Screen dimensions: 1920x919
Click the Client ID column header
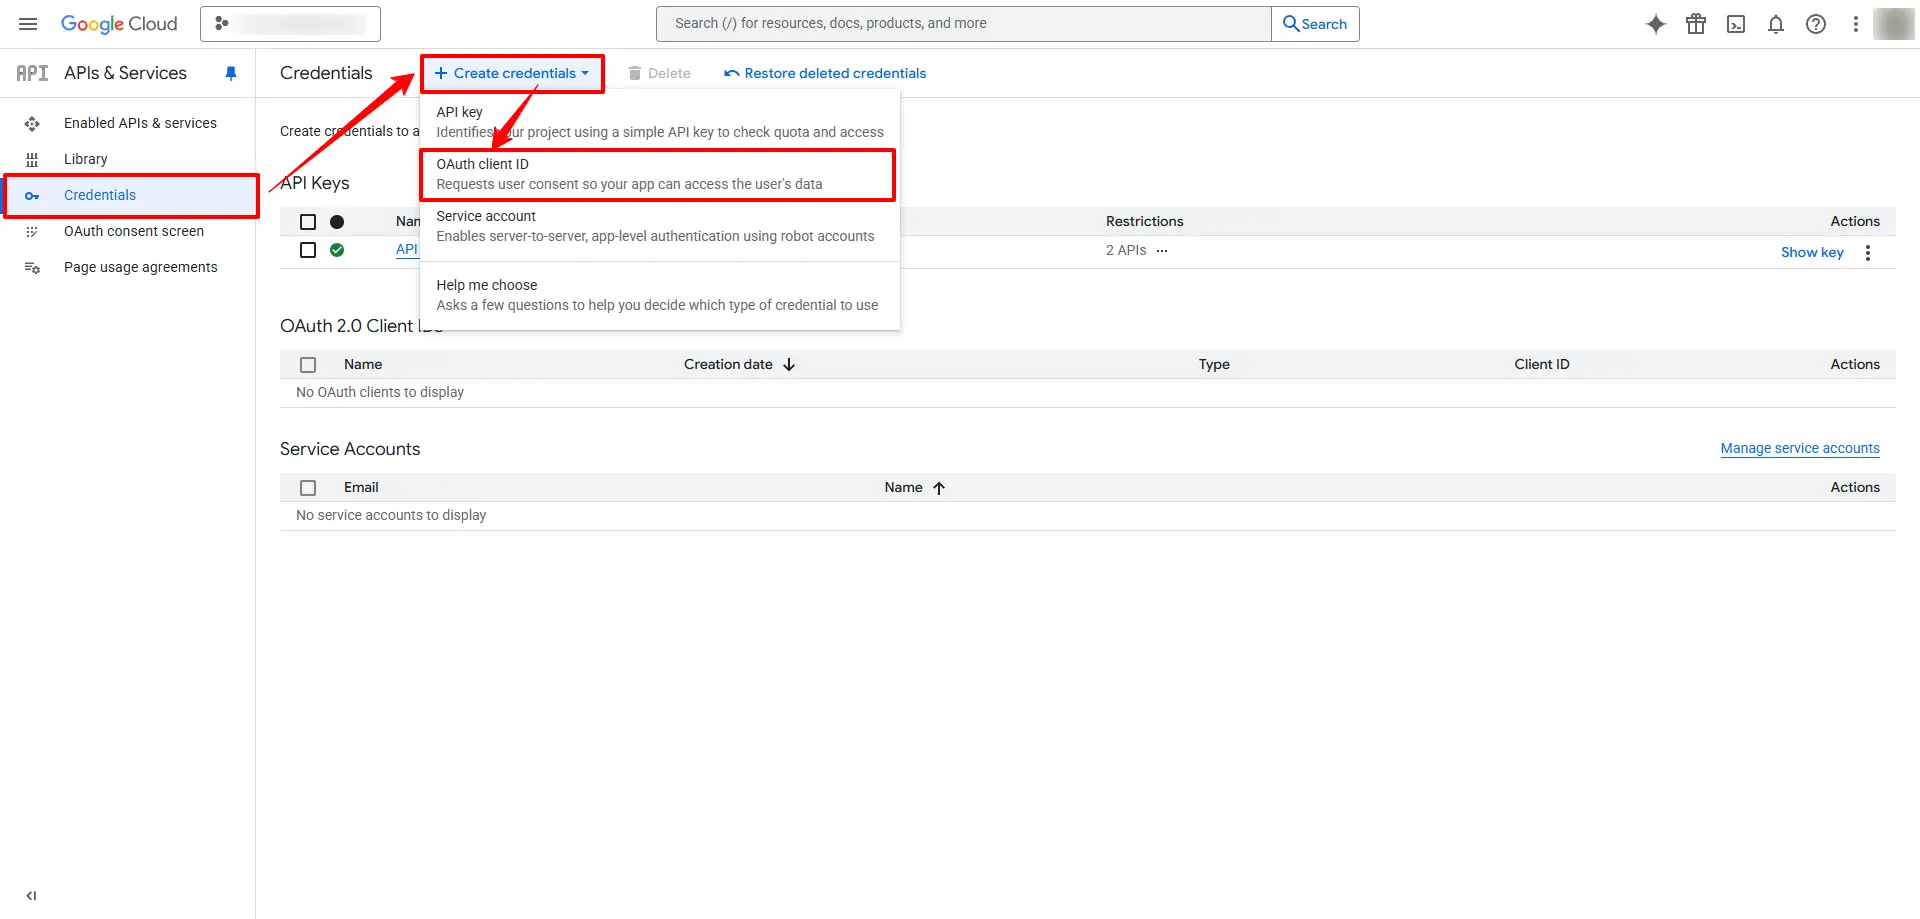point(1542,364)
